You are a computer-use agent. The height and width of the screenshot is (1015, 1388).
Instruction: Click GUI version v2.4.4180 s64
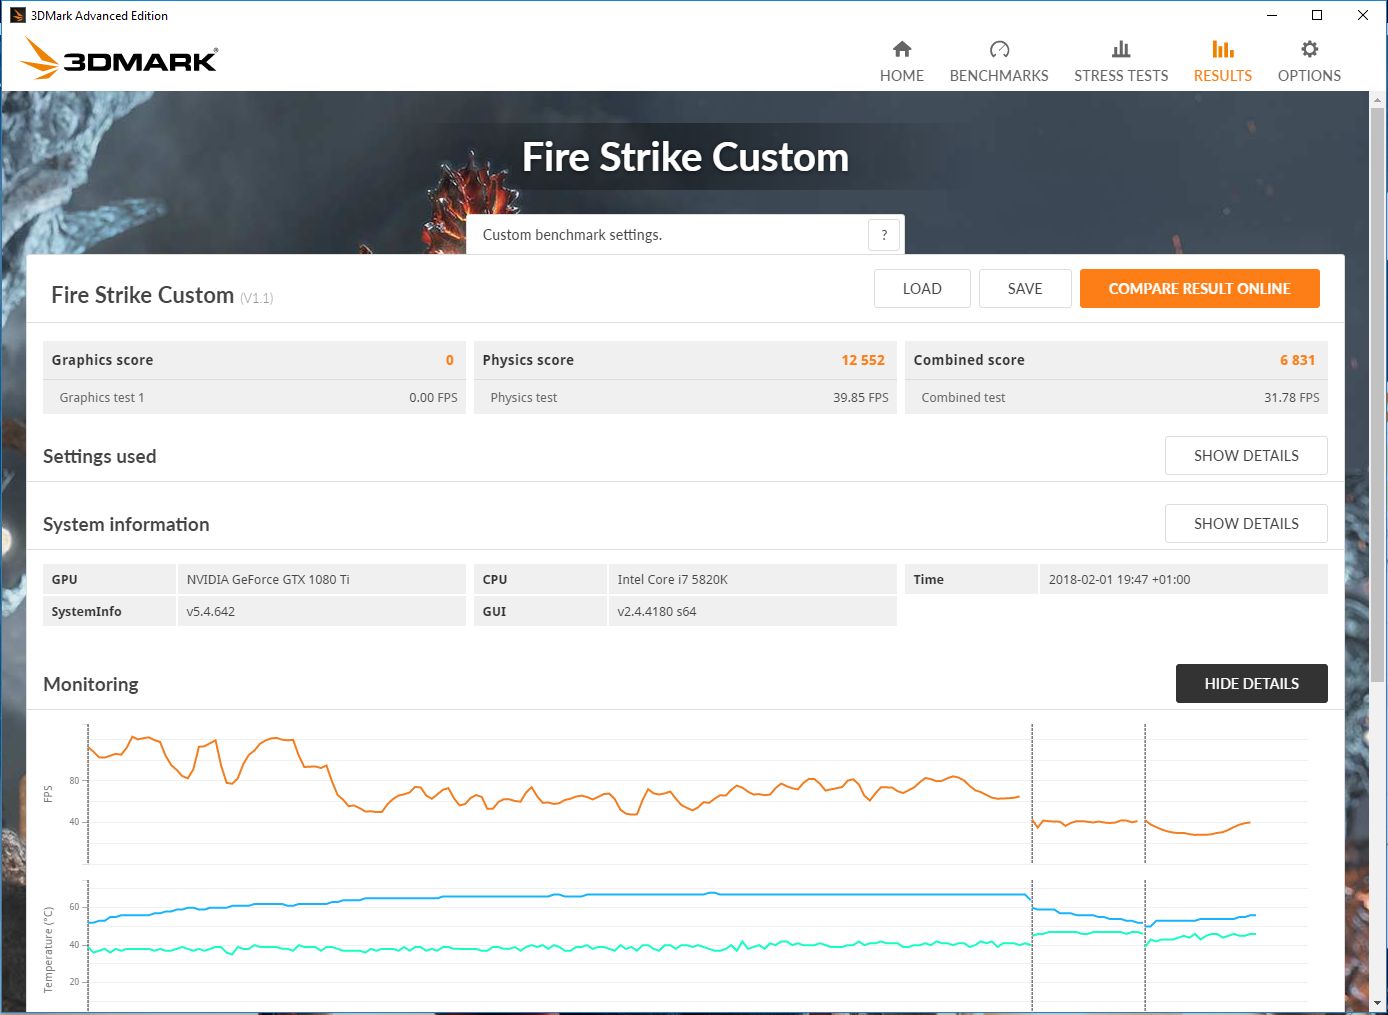pyautogui.click(x=656, y=612)
